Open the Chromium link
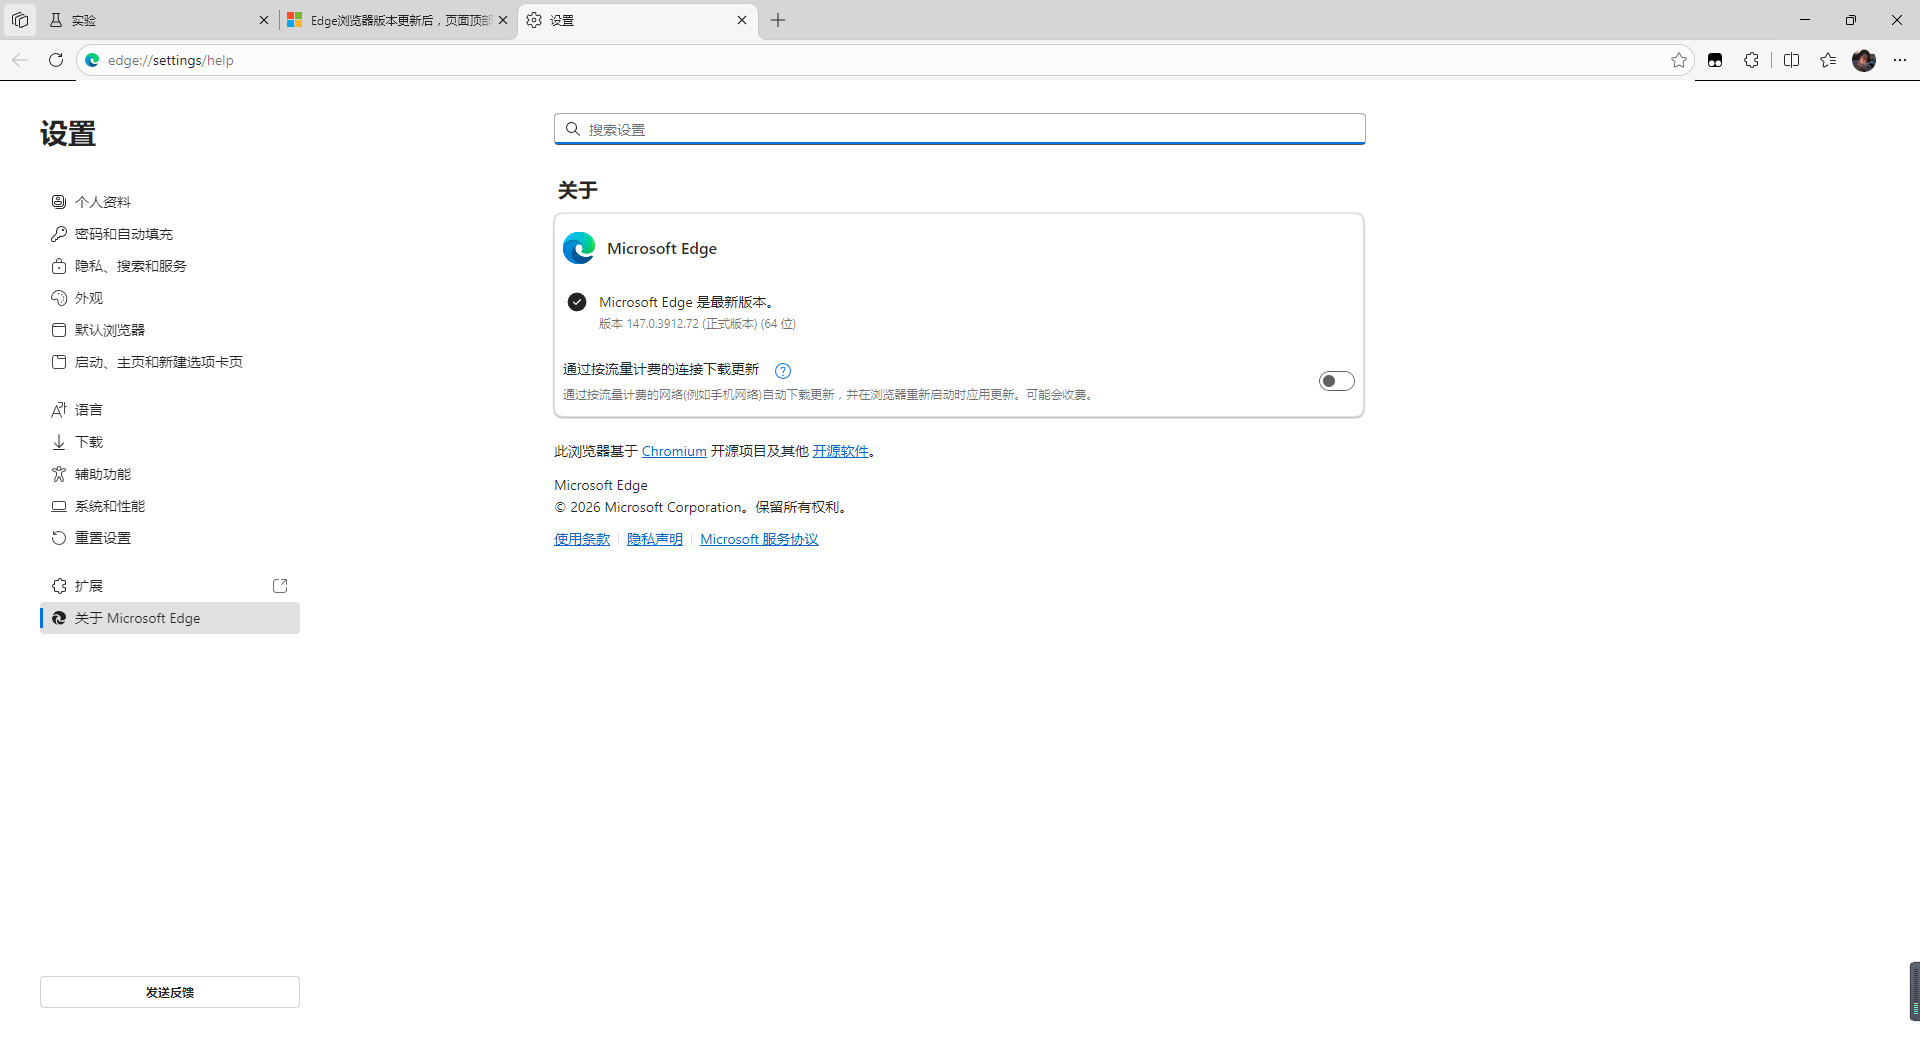This screenshot has height=1040, width=1920. pos(674,452)
